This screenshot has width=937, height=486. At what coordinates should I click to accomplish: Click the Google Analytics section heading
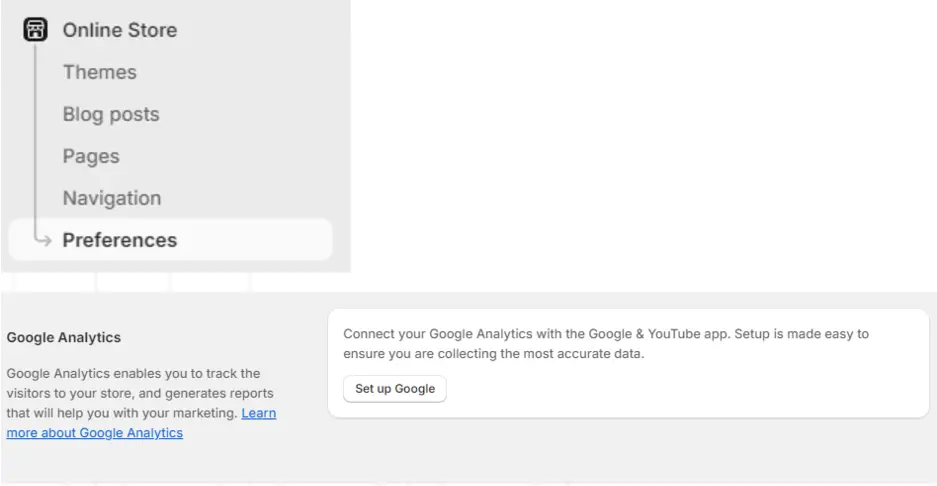coord(64,338)
